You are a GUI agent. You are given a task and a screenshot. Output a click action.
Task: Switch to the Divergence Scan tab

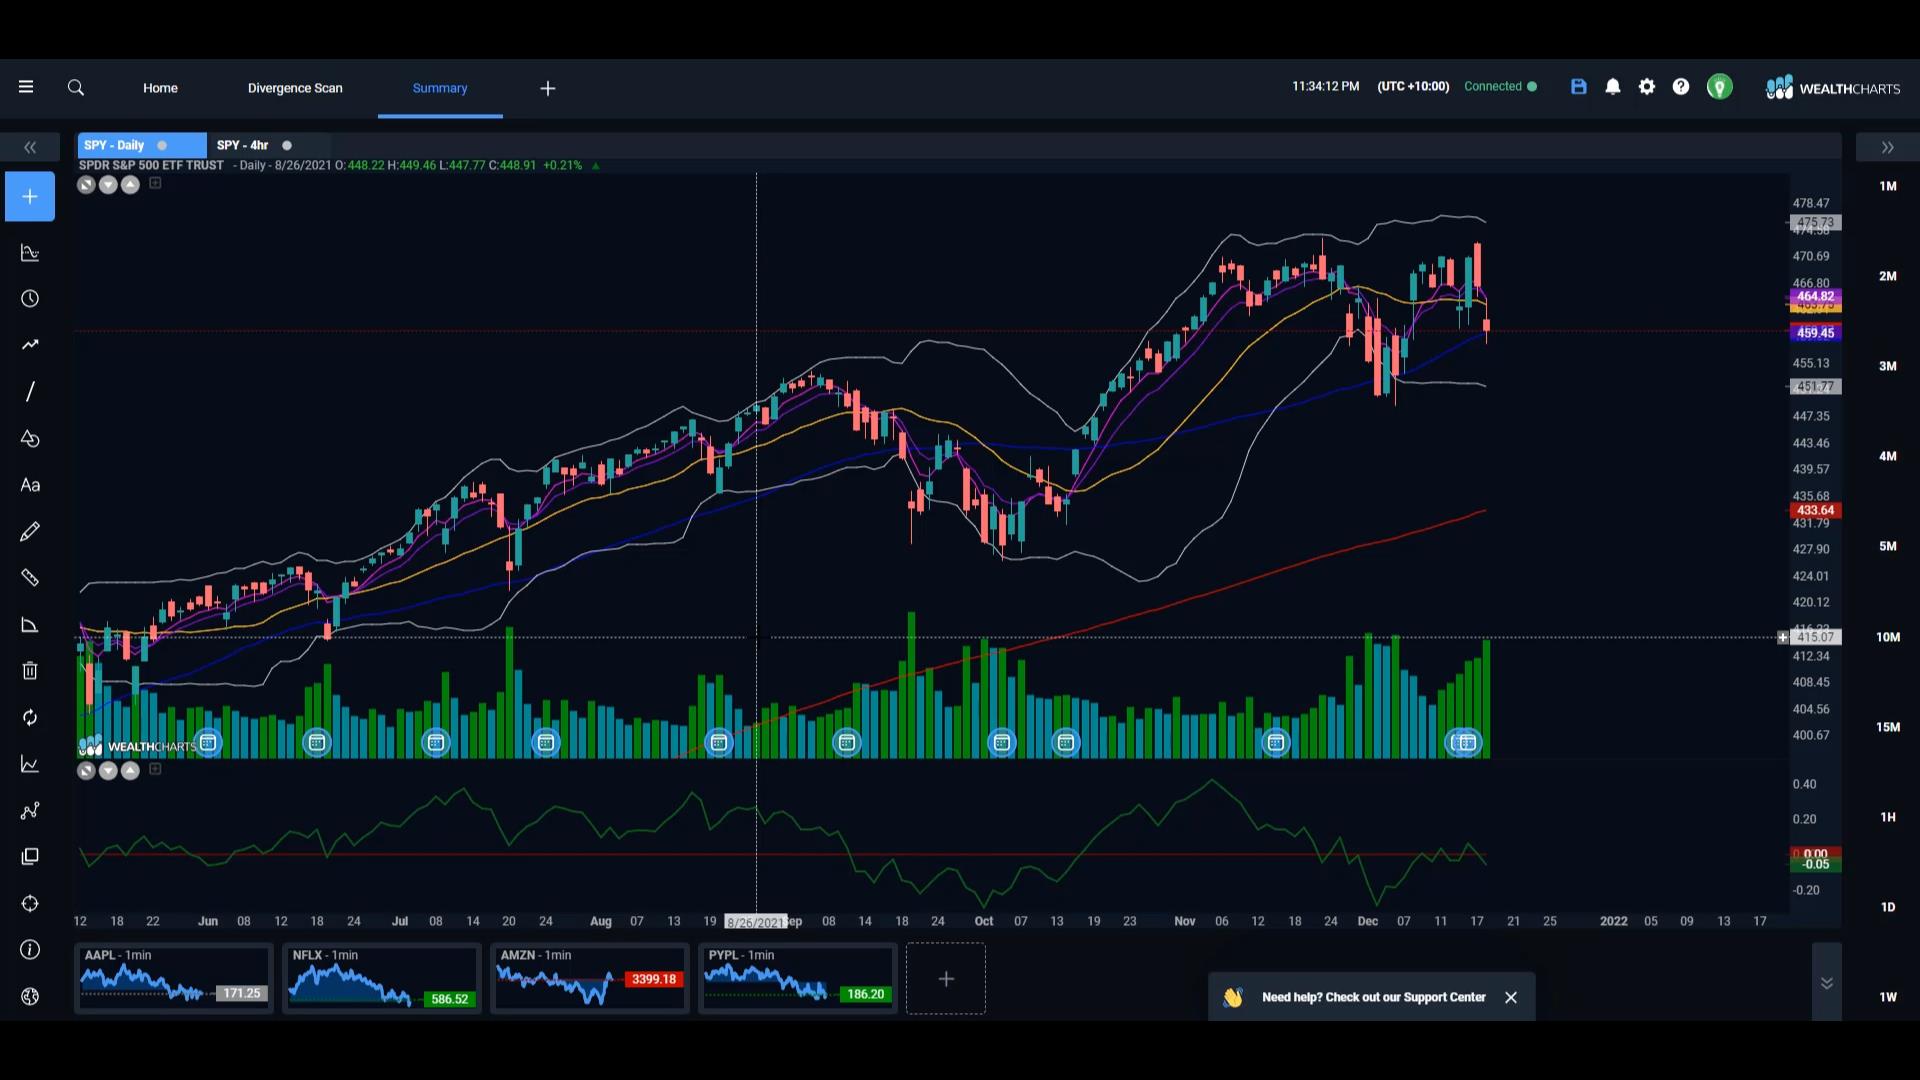point(295,88)
